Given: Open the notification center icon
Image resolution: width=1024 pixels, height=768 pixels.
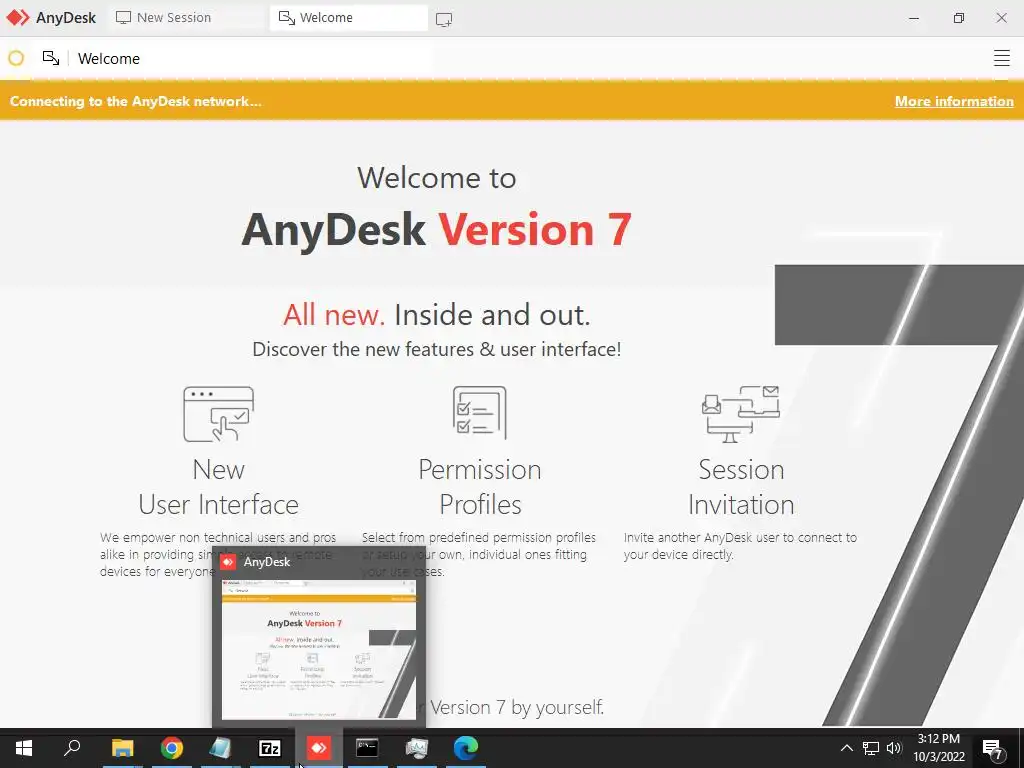Looking at the screenshot, I should pos(993,748).
